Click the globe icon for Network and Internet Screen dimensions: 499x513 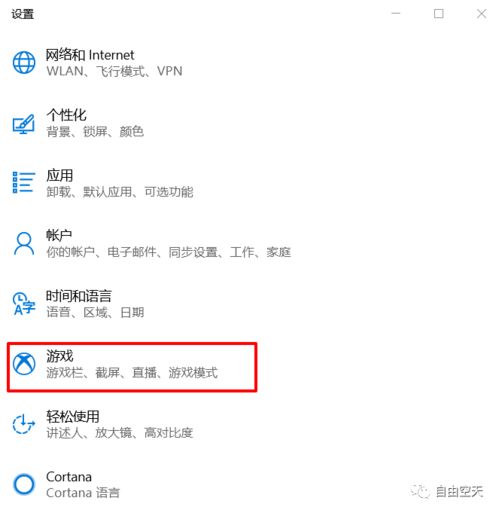point(24,62)
